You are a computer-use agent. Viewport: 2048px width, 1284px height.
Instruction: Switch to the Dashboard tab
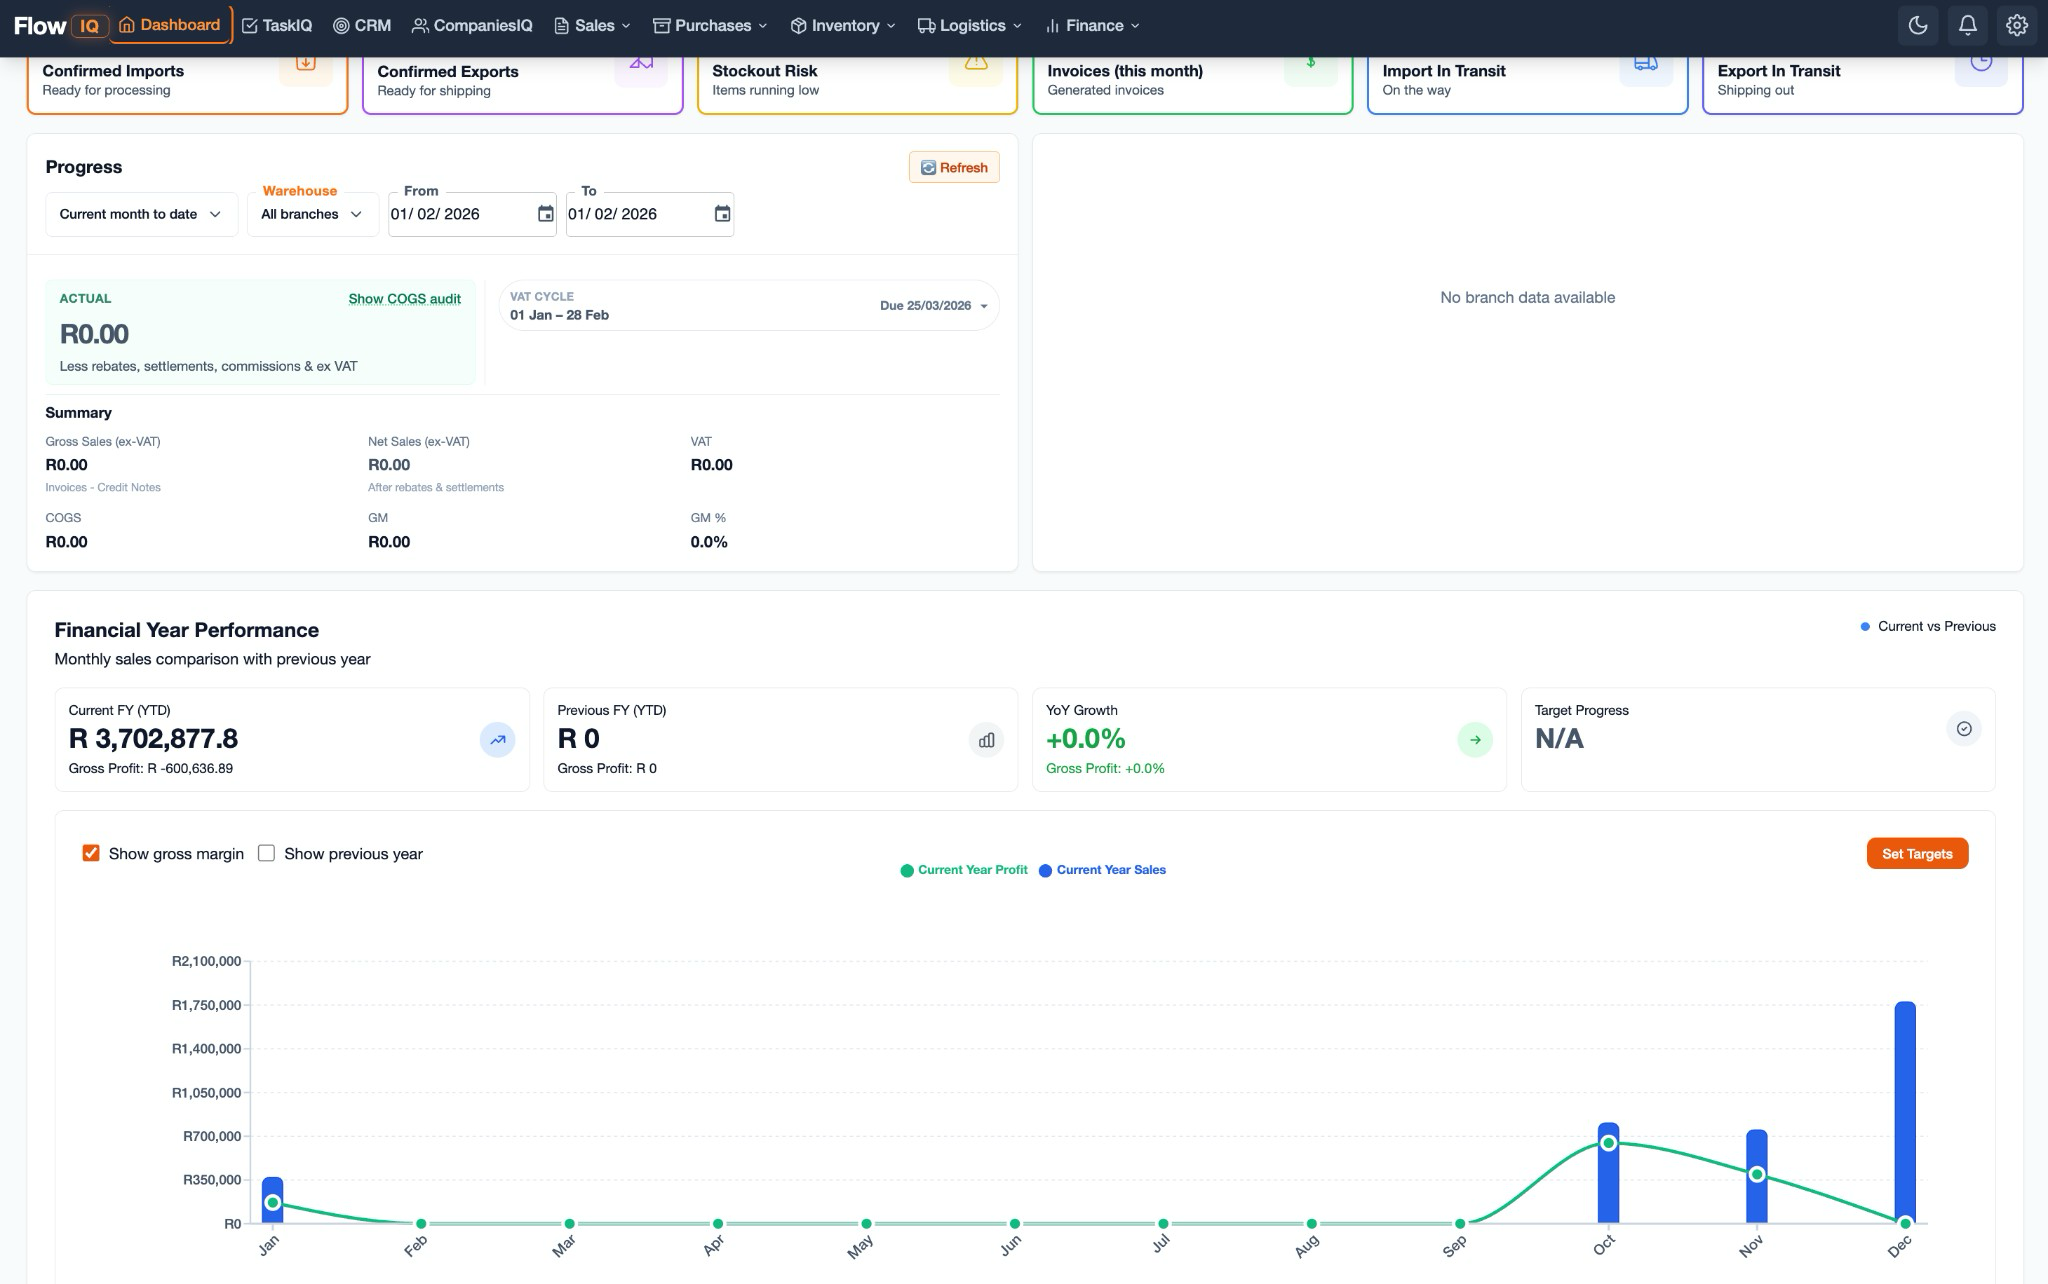[x=168, y=25]
